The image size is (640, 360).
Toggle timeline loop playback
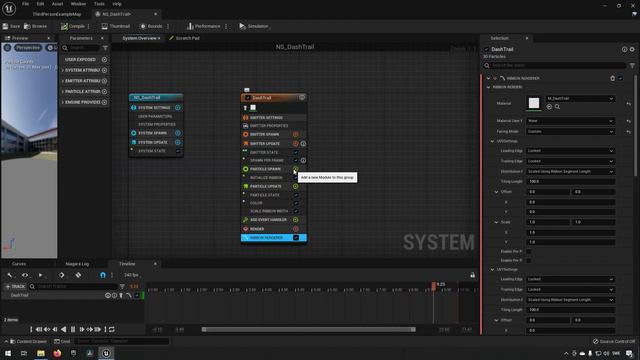point(111,329)
